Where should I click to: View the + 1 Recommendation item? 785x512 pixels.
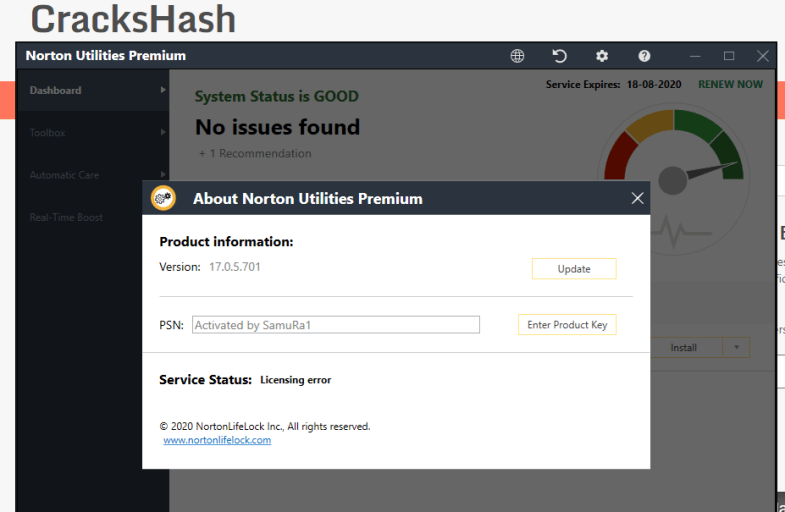255,154
